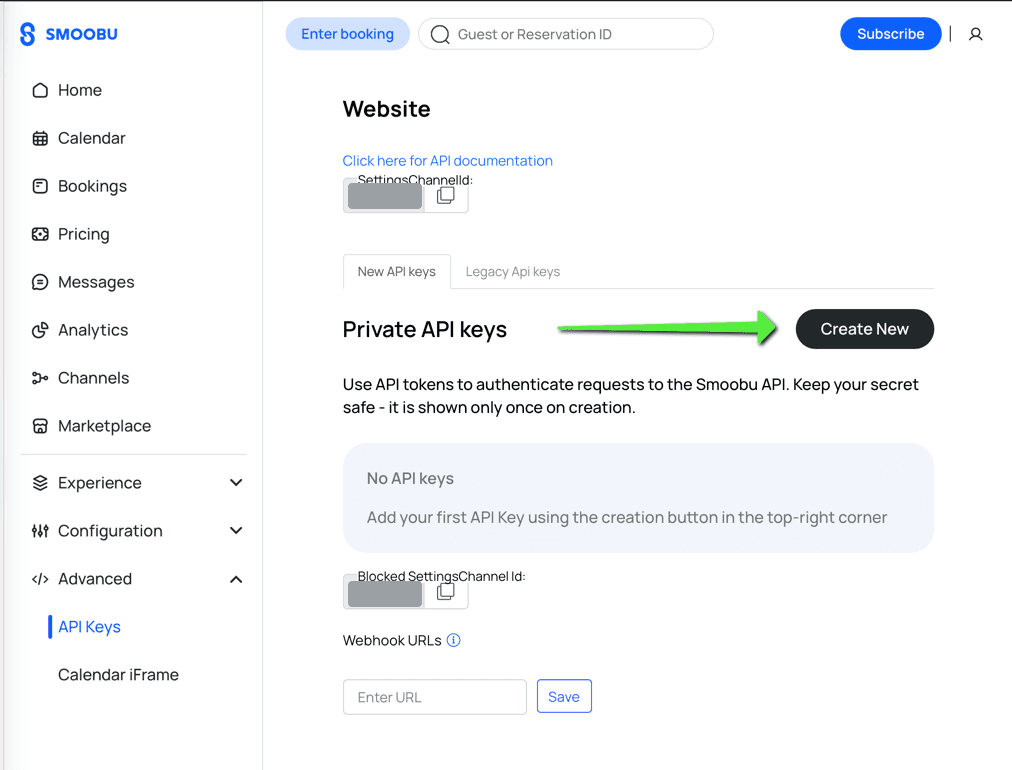This screenshot has width=1012, height=770.
Task: Click the Create New button
Action: click(864, 329)
